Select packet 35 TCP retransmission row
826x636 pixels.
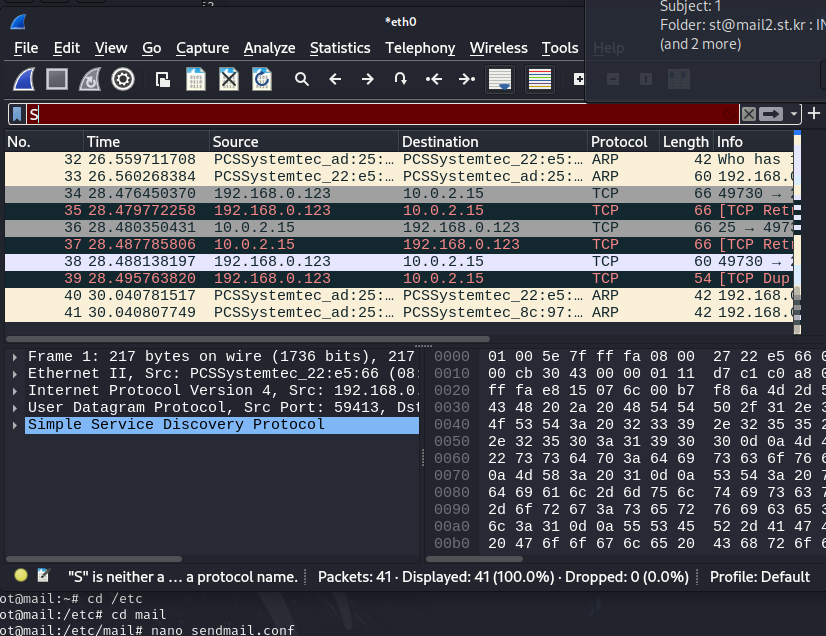pyautogui.click(x=399, y=210)
